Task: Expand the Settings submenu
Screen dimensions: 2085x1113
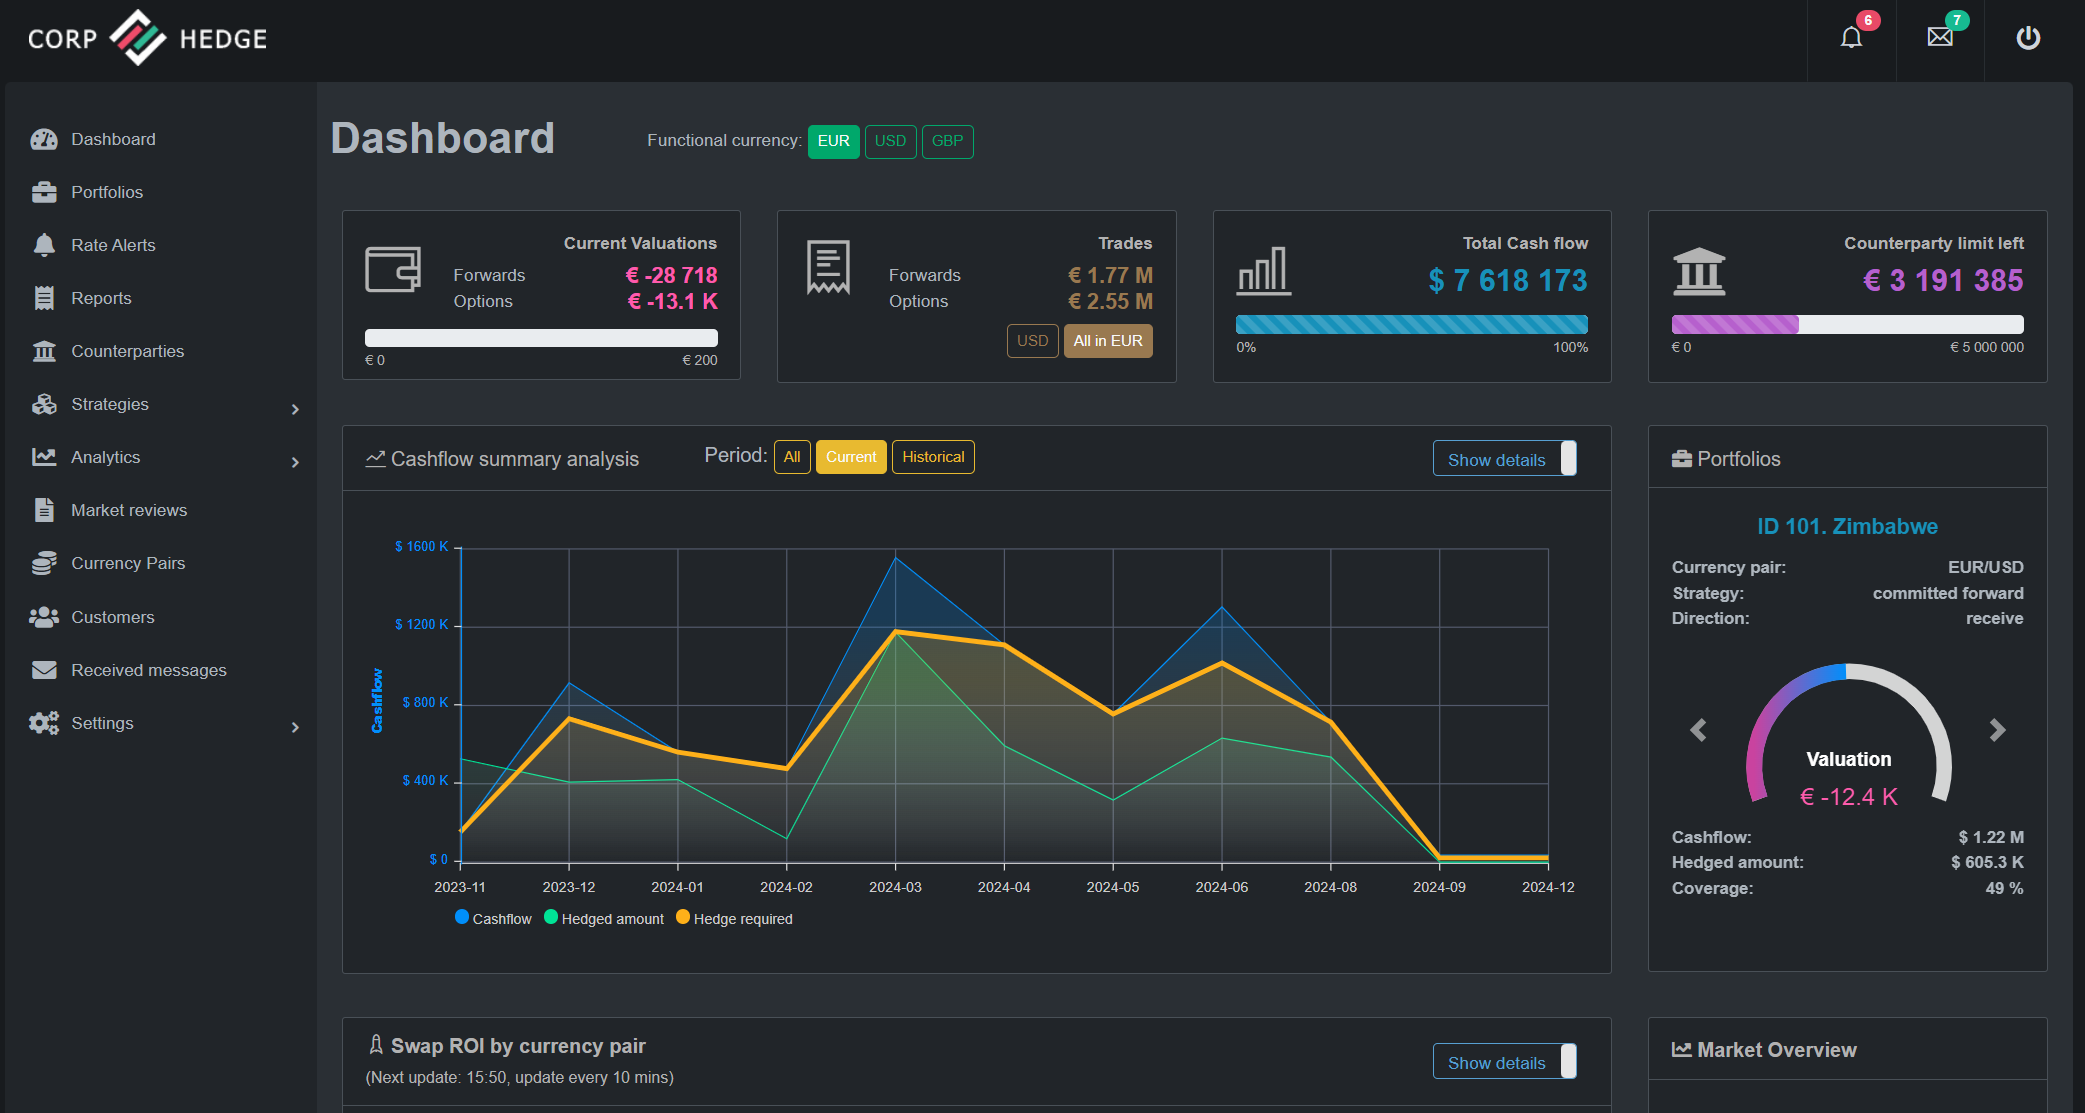Action: click(x=295, y=727)
